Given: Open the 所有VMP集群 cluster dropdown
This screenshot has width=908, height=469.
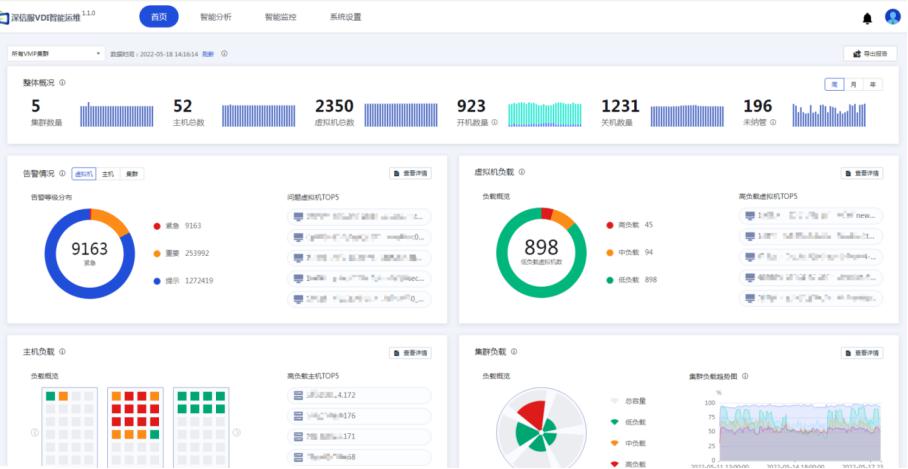Looking at the screenshot, I should [55, 53].
